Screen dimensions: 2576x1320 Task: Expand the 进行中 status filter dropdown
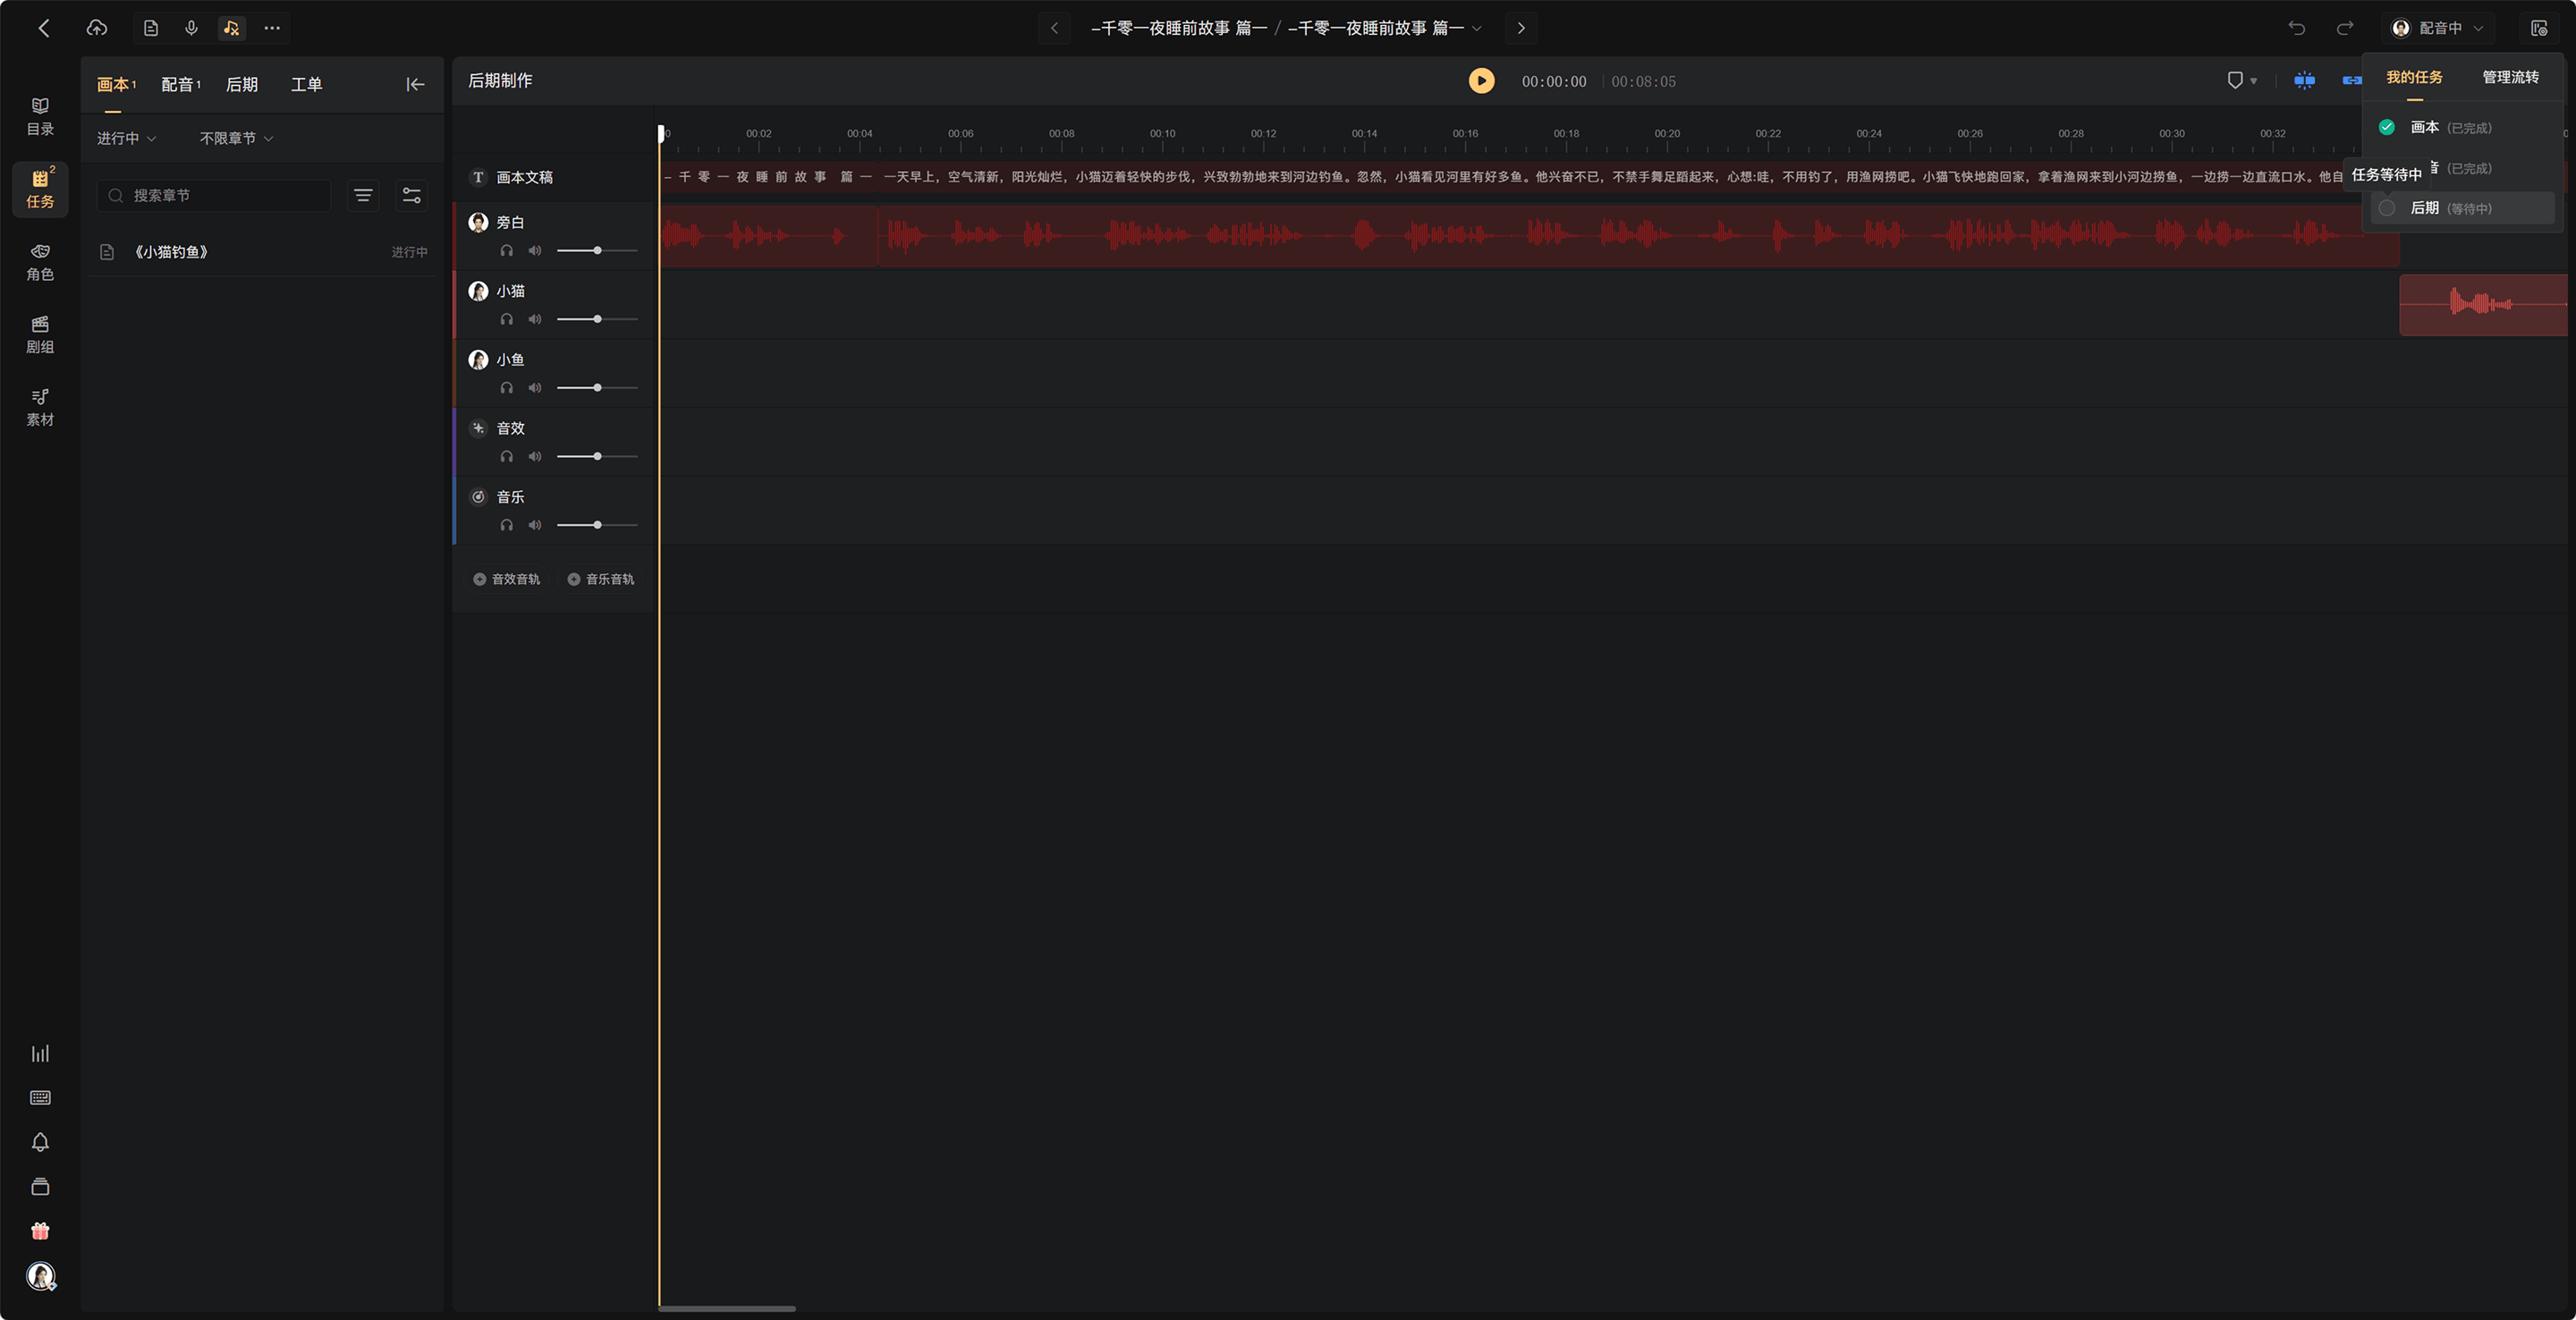click(x=127, y=138)
